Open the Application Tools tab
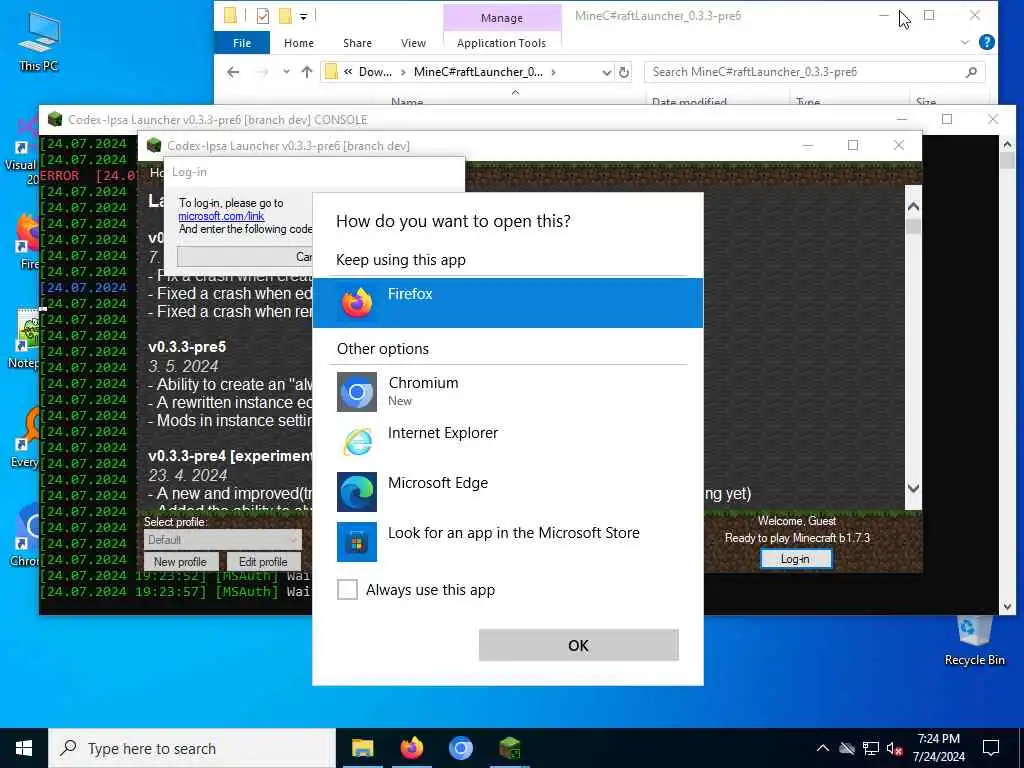1024x768 pixels. [x=501, y=43]
